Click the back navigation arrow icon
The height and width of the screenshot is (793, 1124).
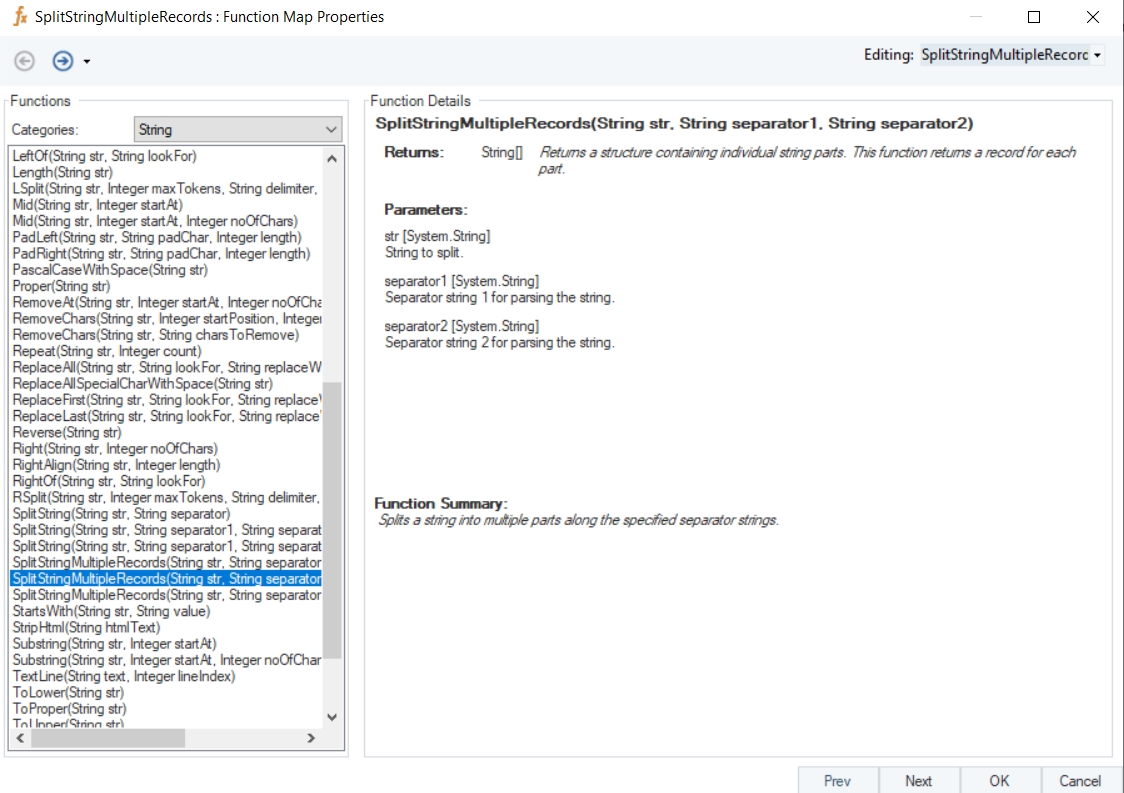coord(25,61)
